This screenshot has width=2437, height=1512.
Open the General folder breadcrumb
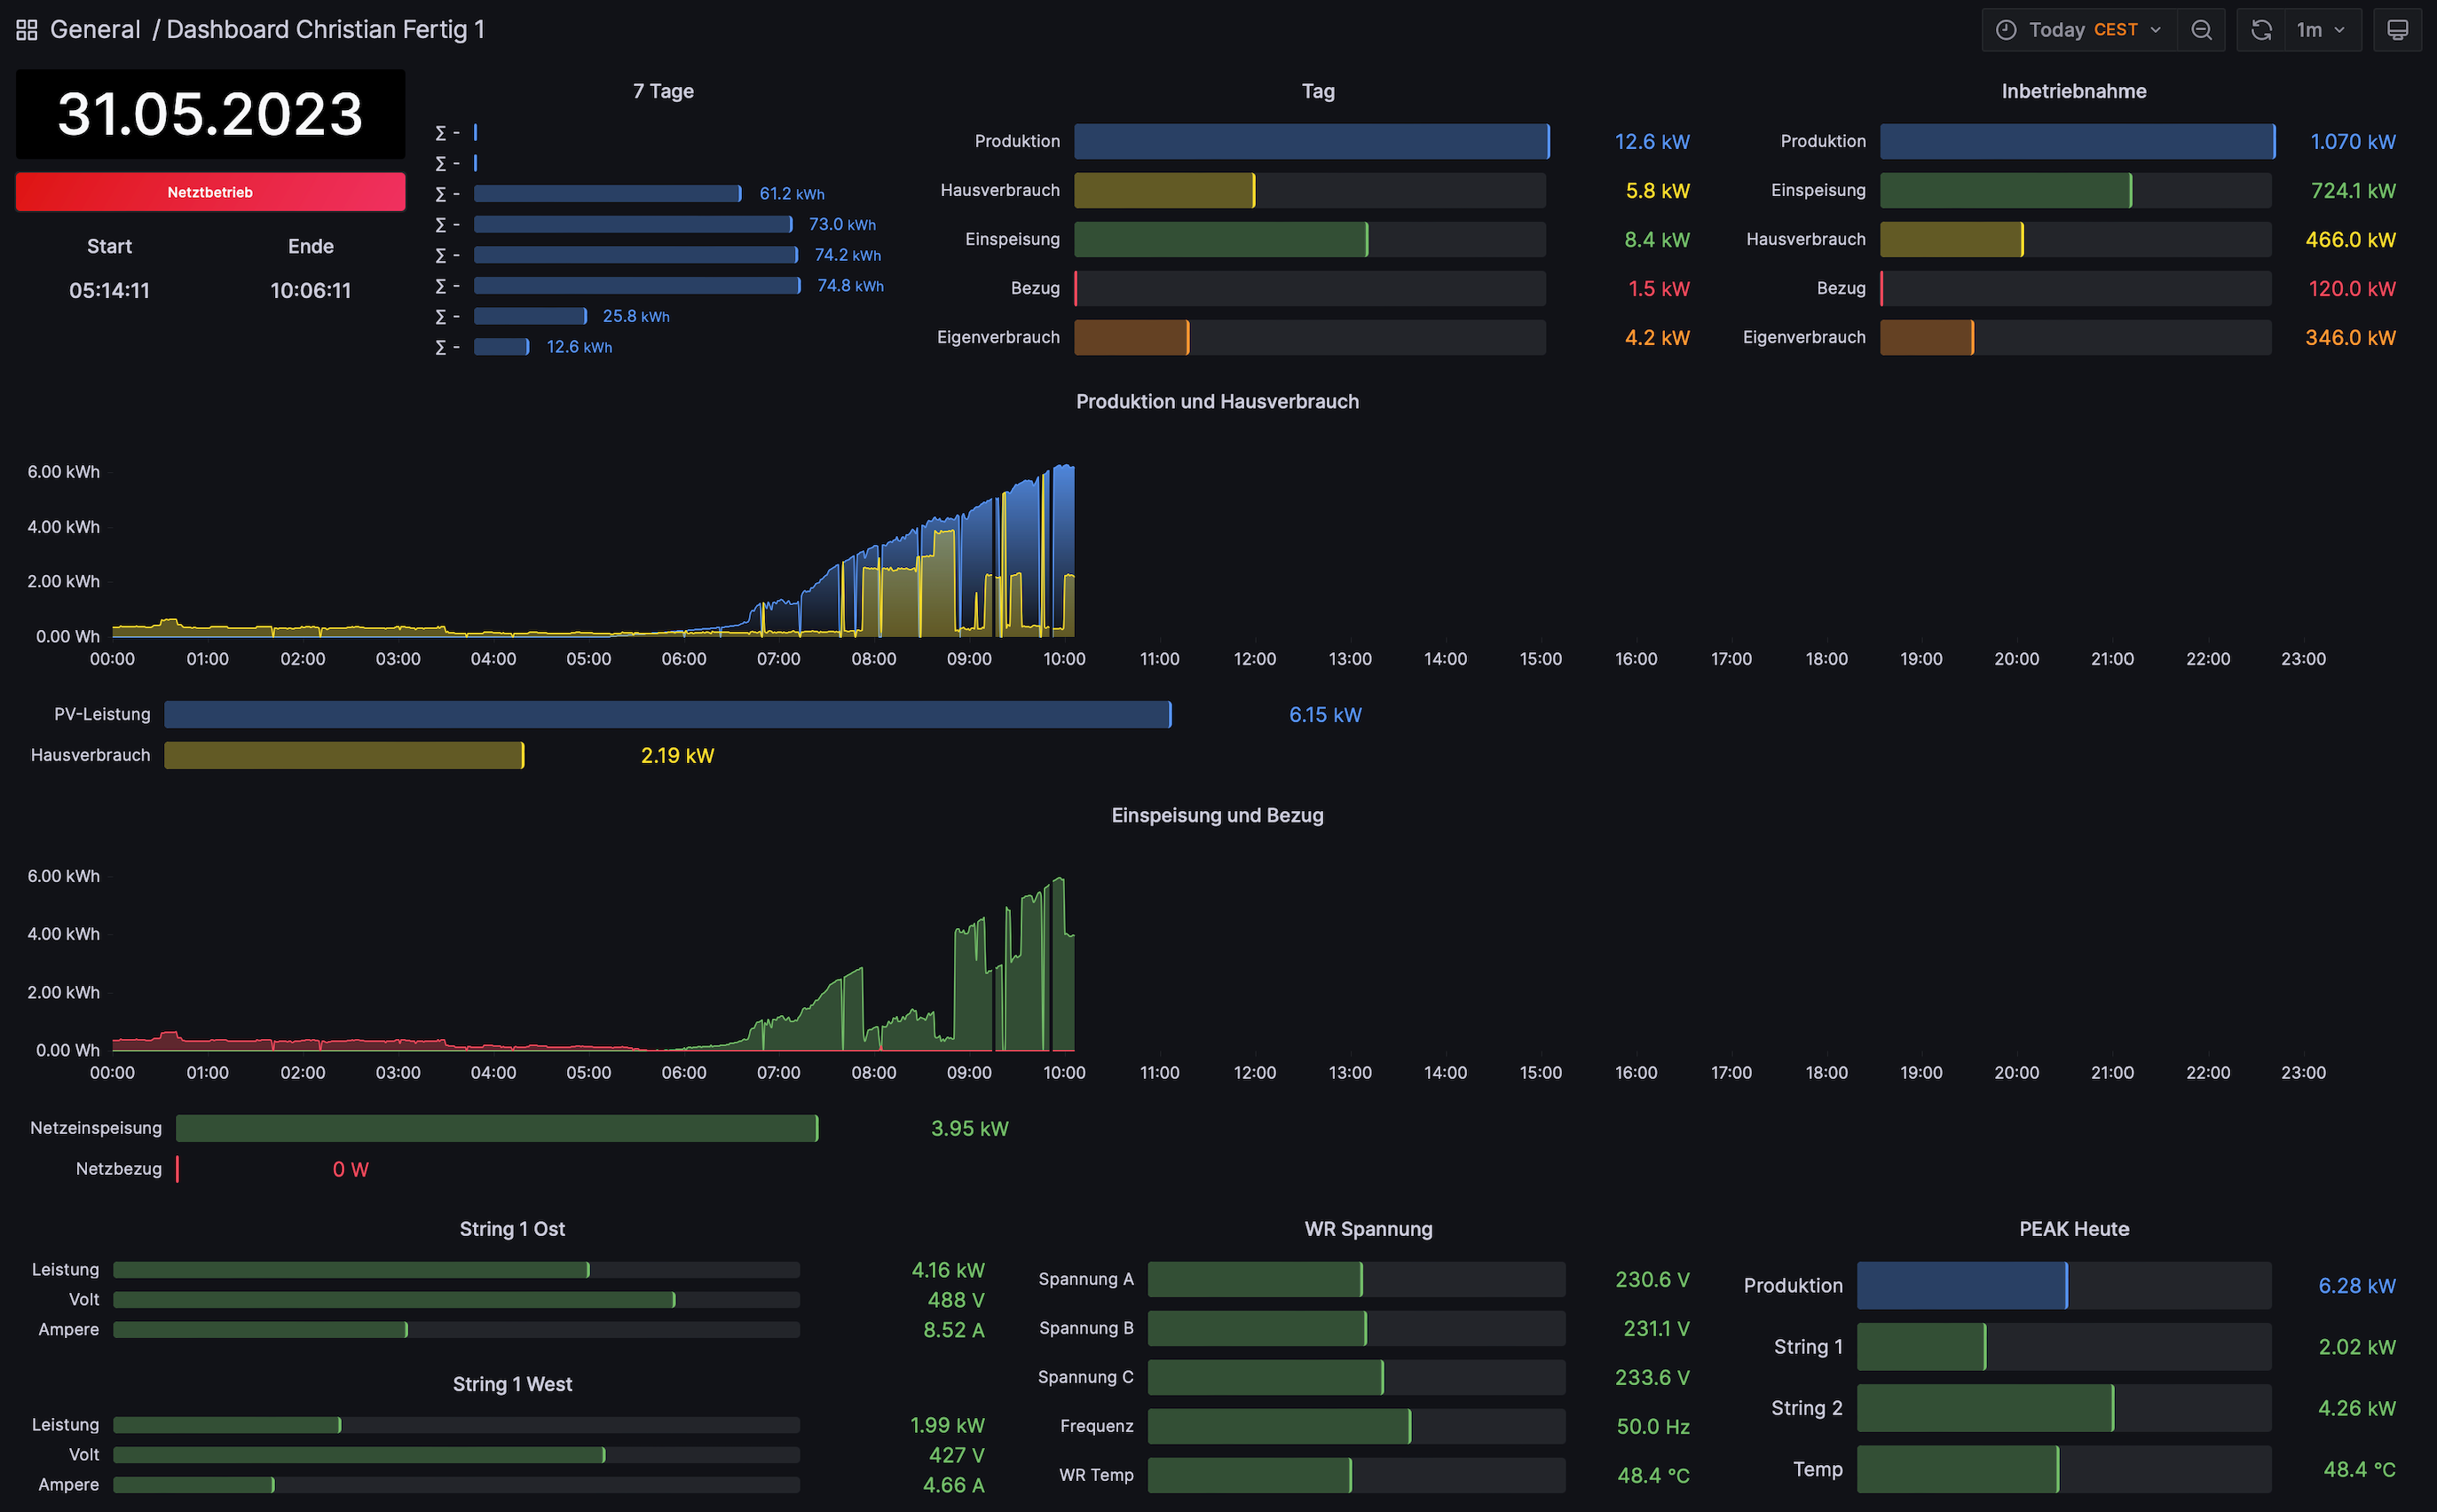tap(95, 30)
